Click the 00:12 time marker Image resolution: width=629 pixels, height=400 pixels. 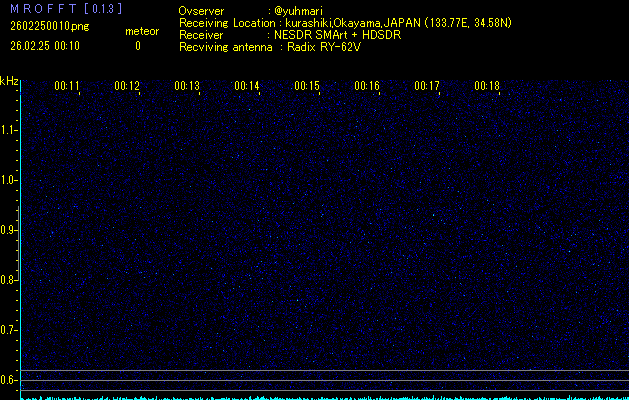[127, 86]
